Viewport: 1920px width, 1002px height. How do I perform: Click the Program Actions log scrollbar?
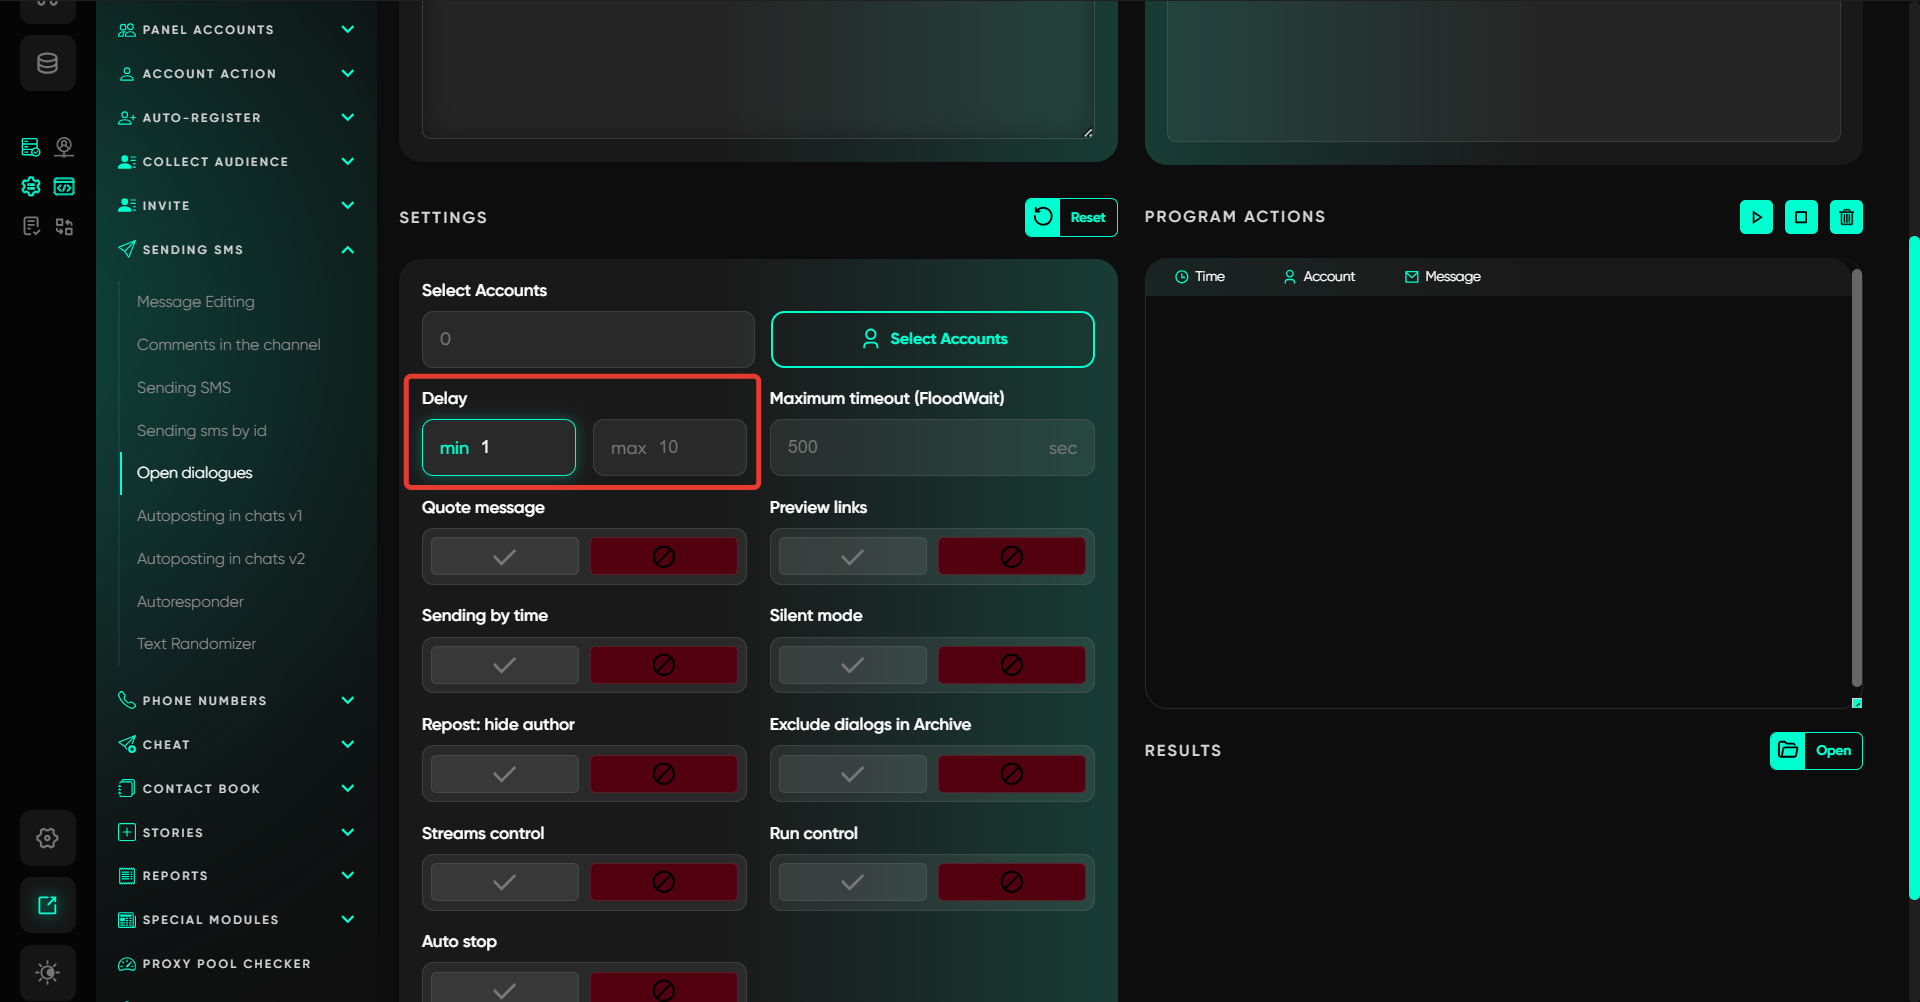1856,478
